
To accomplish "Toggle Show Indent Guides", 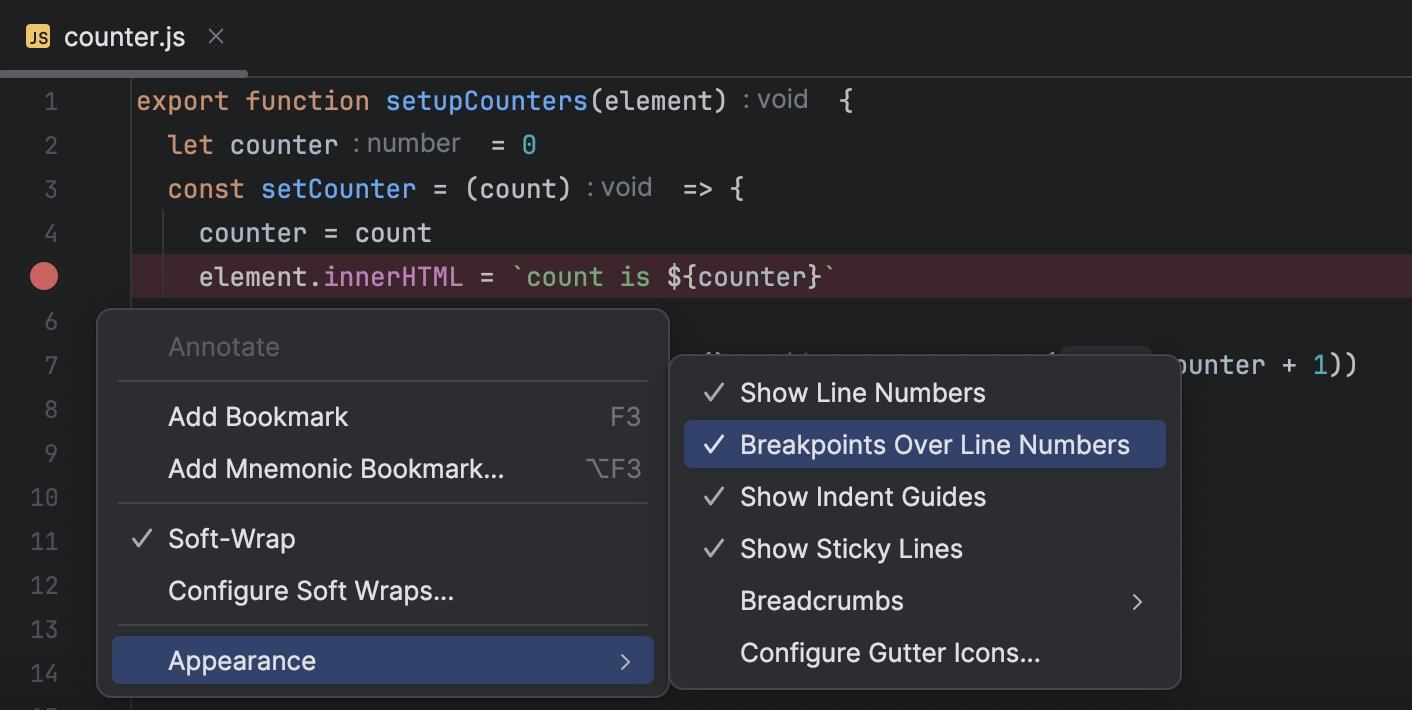I will tap(862, 496).
